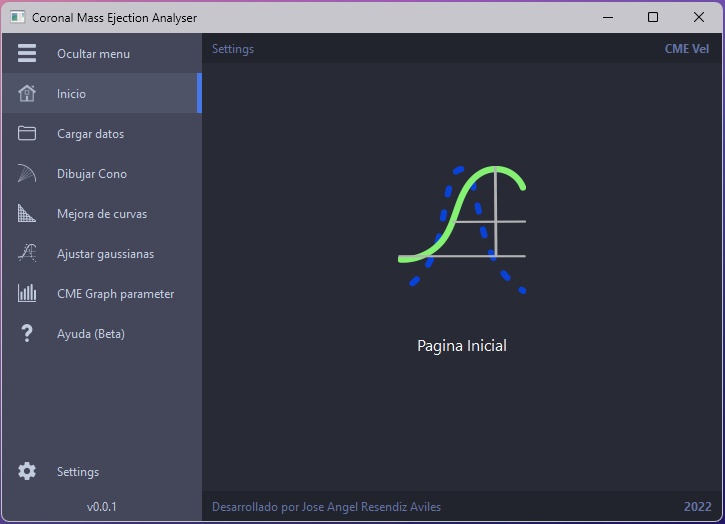
Task: Click the gaussian-fit icon in the sidebar
Action: click(27, 253)
